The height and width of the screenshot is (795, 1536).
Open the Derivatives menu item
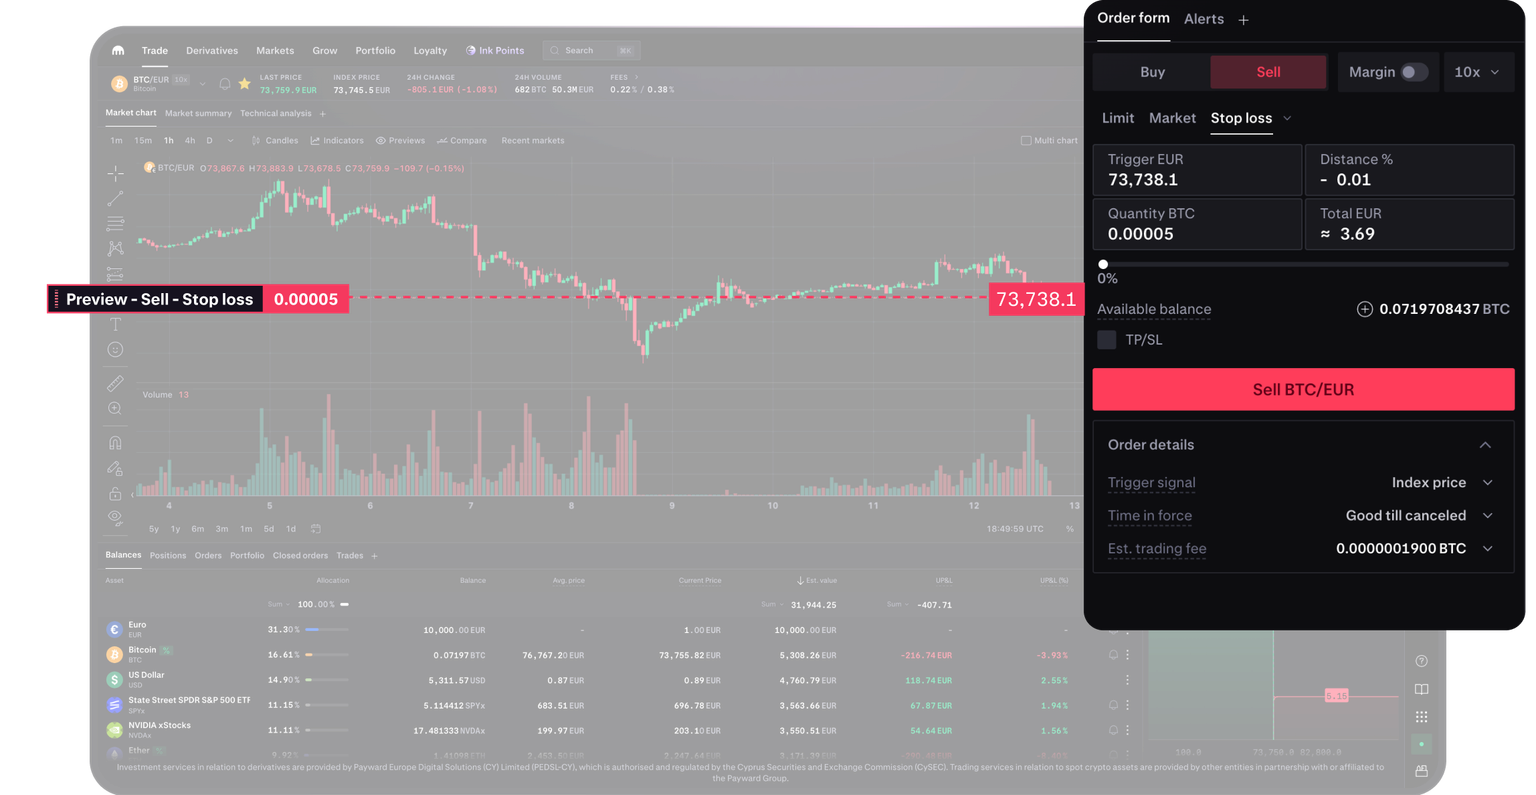[212, 50]
